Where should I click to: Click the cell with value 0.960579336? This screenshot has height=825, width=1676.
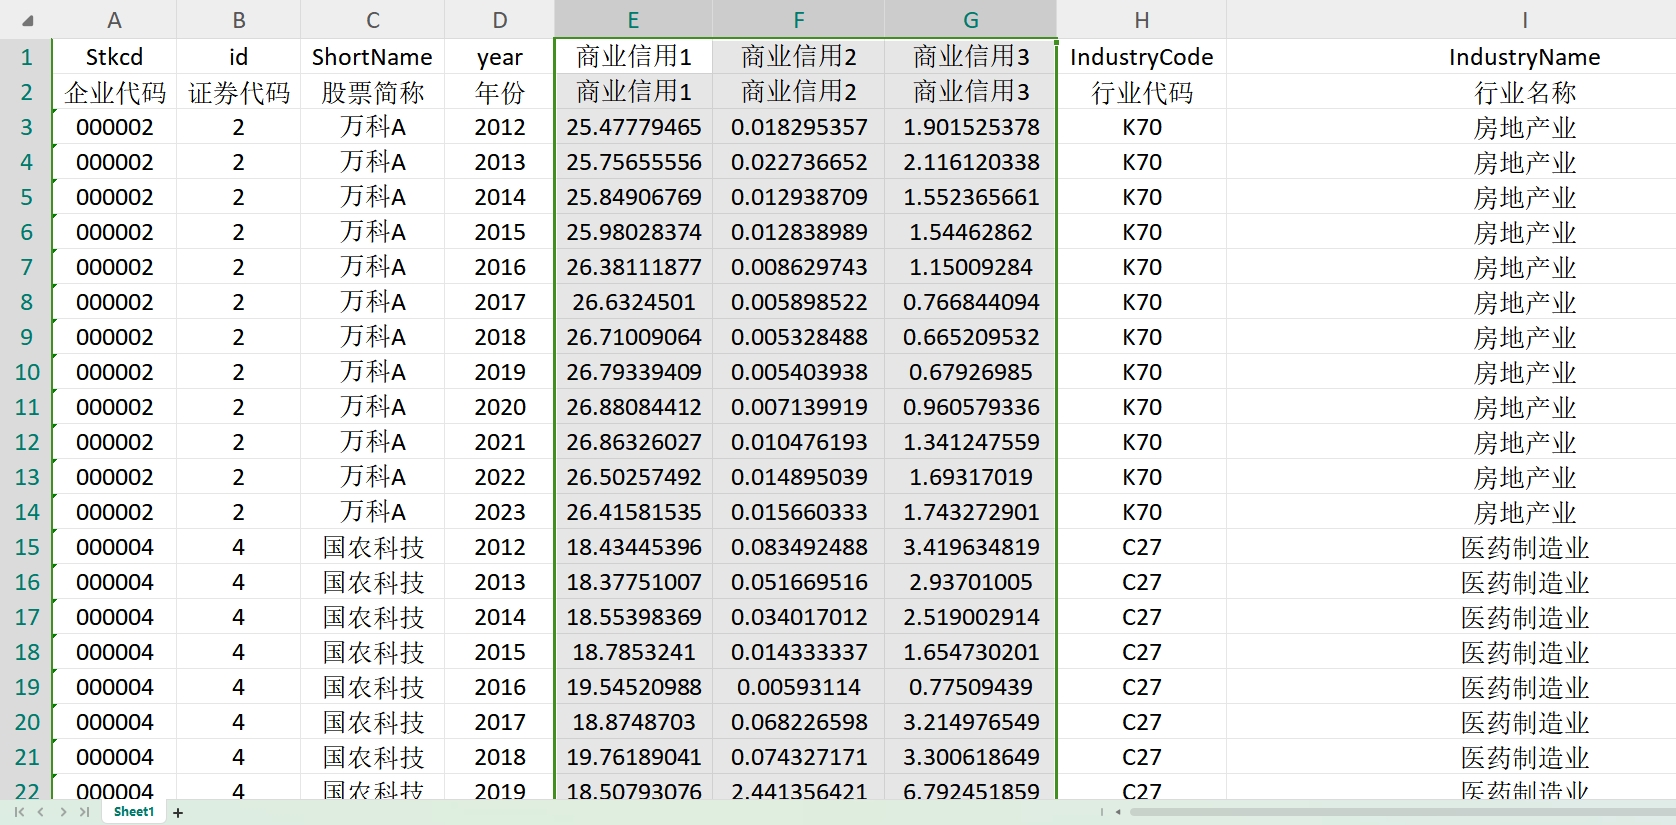coord(970,407)
